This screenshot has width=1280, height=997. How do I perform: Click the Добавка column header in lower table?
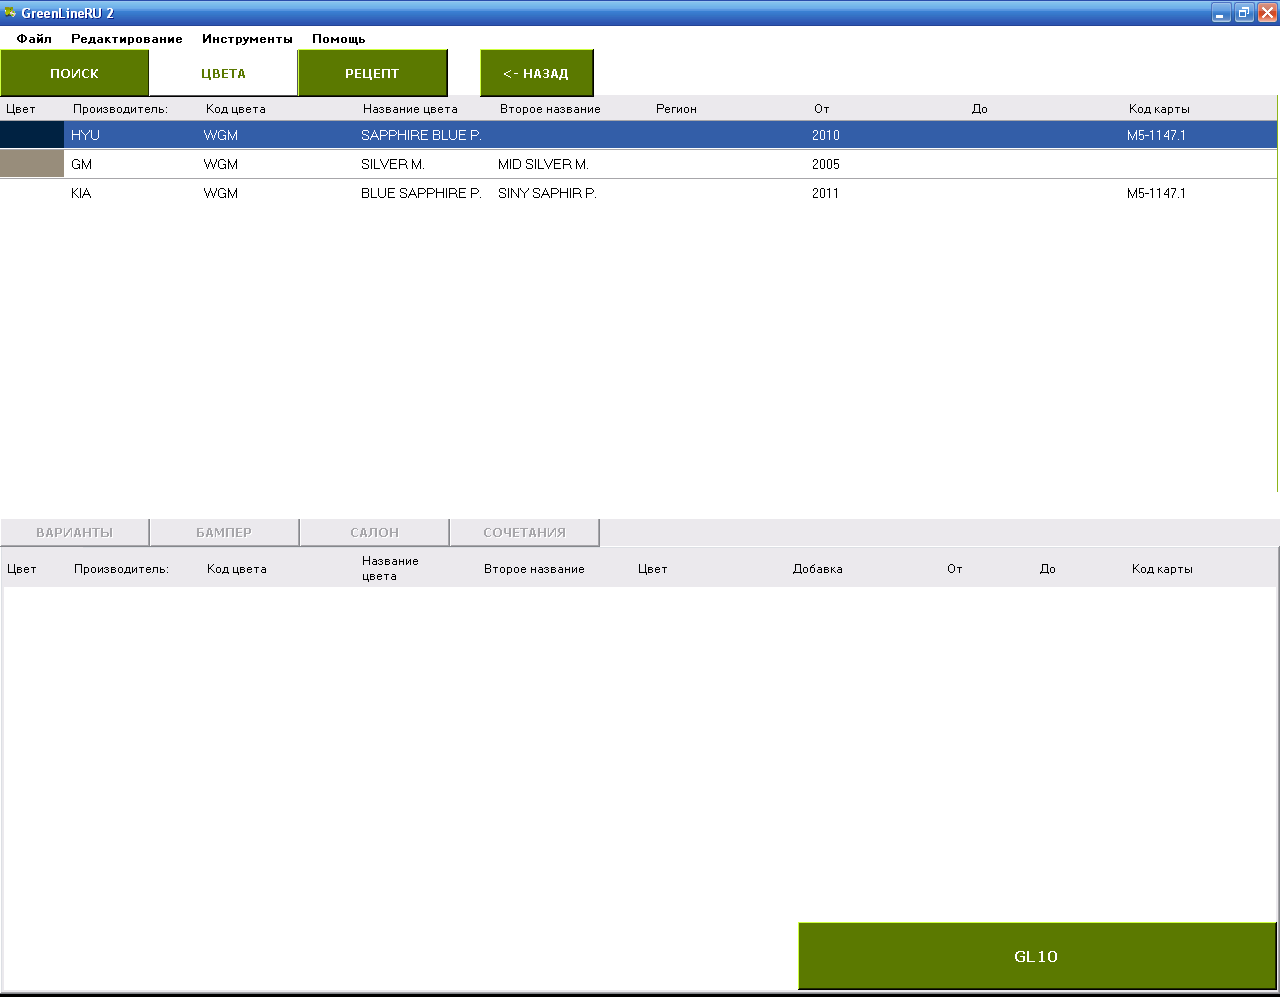(817, 569)
